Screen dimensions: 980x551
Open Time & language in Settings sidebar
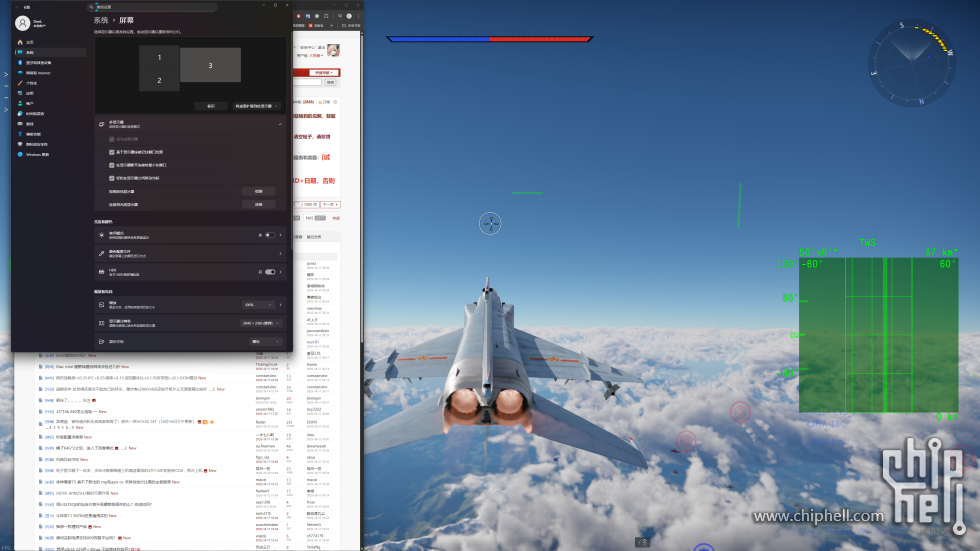coord(50,114)
